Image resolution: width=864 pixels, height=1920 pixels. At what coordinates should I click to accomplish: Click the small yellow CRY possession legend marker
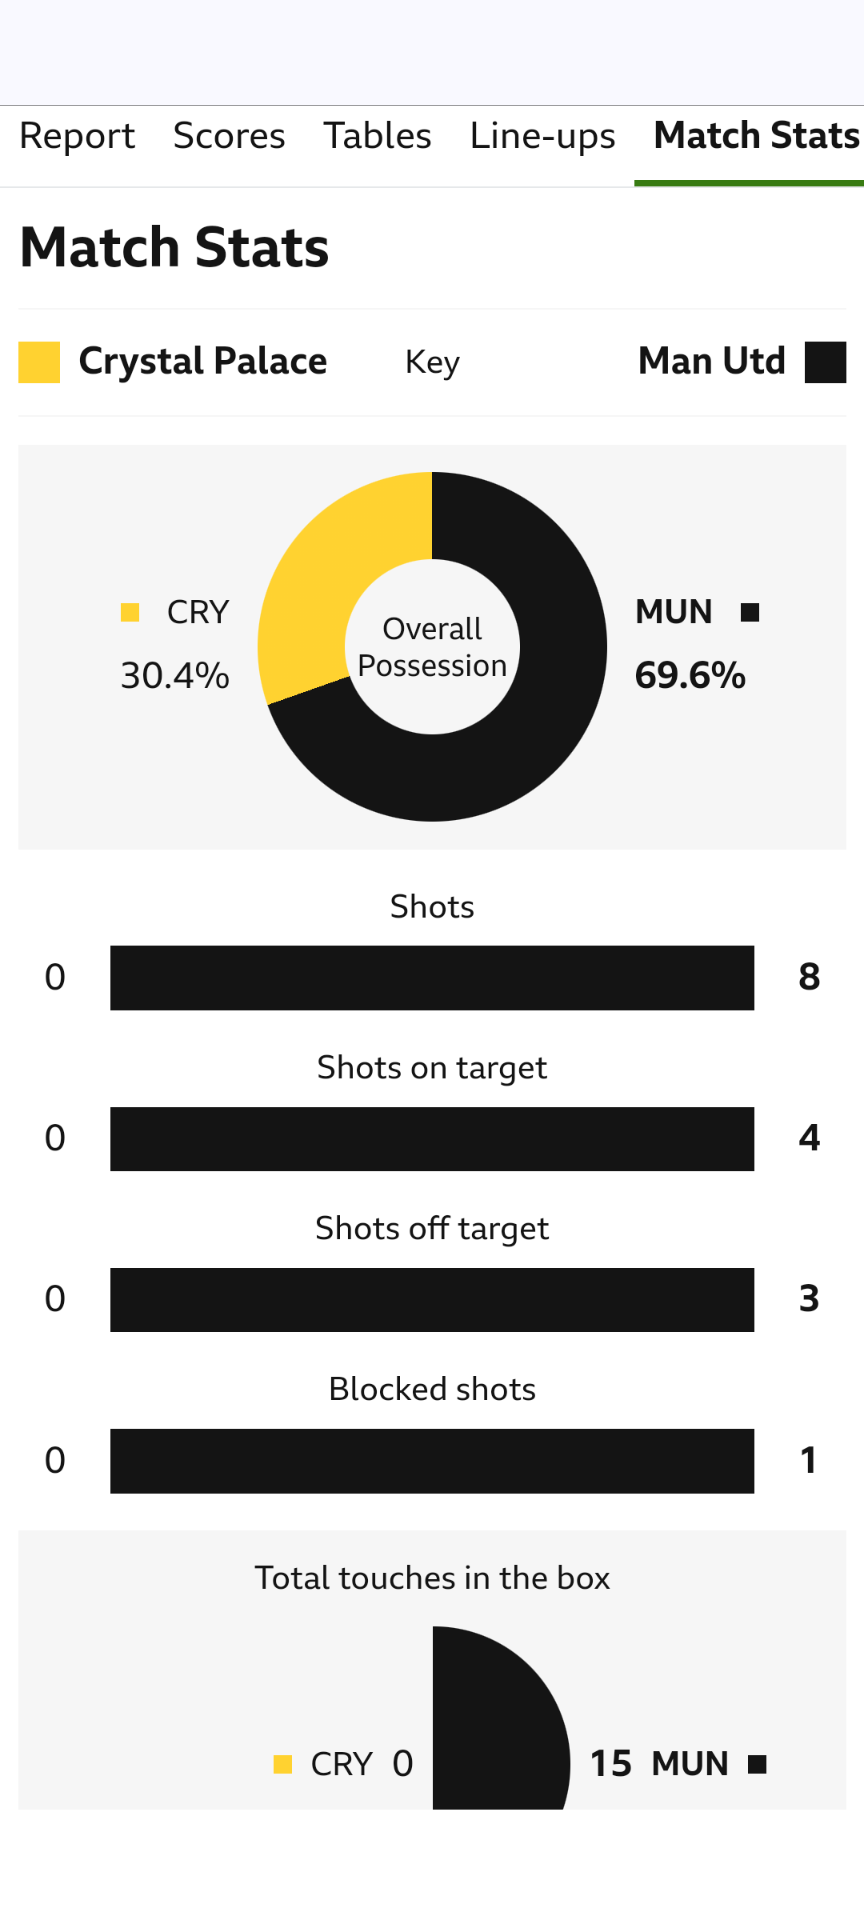click(130, 612)
